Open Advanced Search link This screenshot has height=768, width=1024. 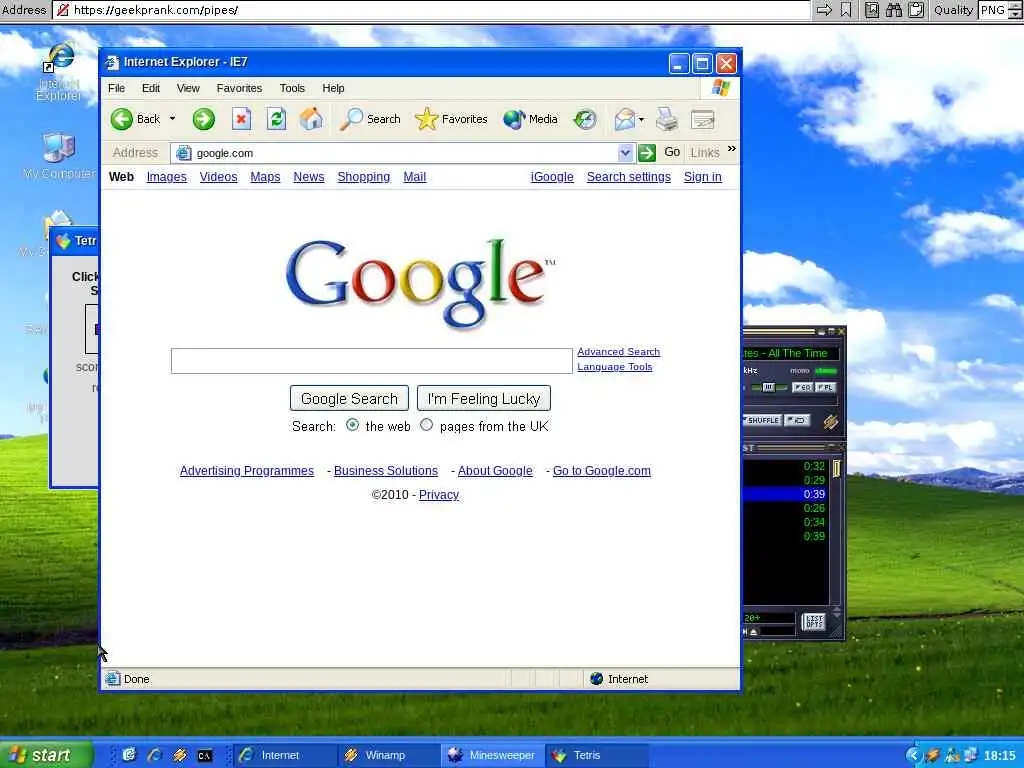coord(618,351)
